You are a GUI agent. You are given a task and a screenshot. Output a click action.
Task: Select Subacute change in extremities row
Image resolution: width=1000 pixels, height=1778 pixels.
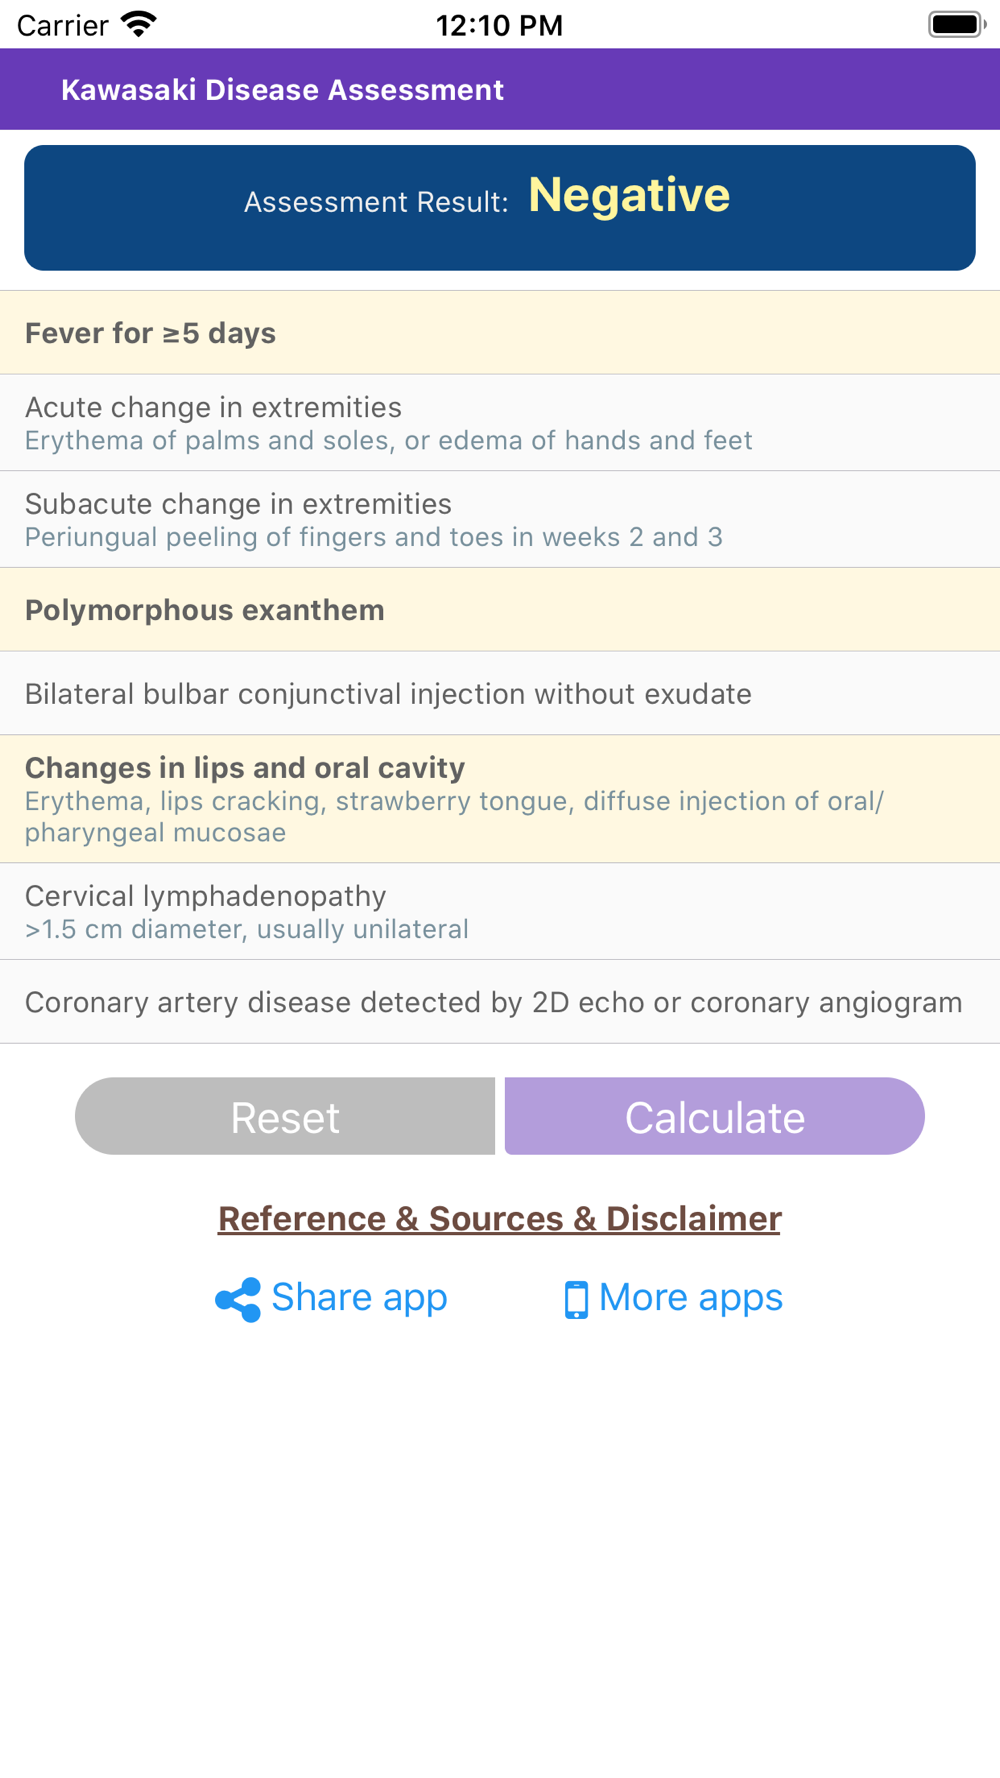500,519
